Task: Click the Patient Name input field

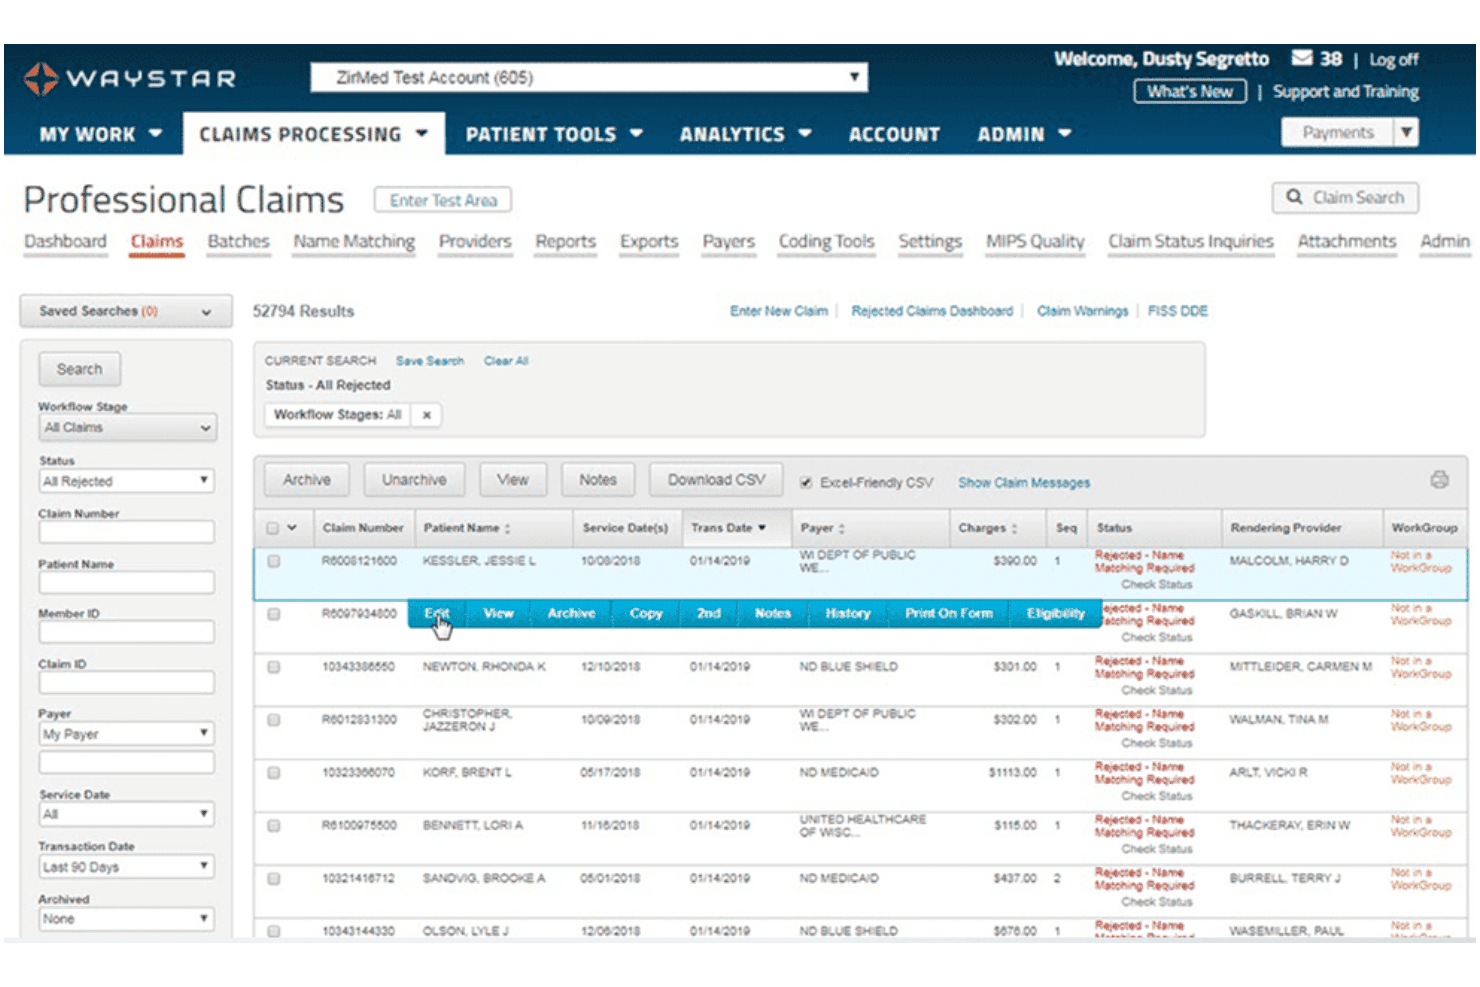Action: point(127,582)
